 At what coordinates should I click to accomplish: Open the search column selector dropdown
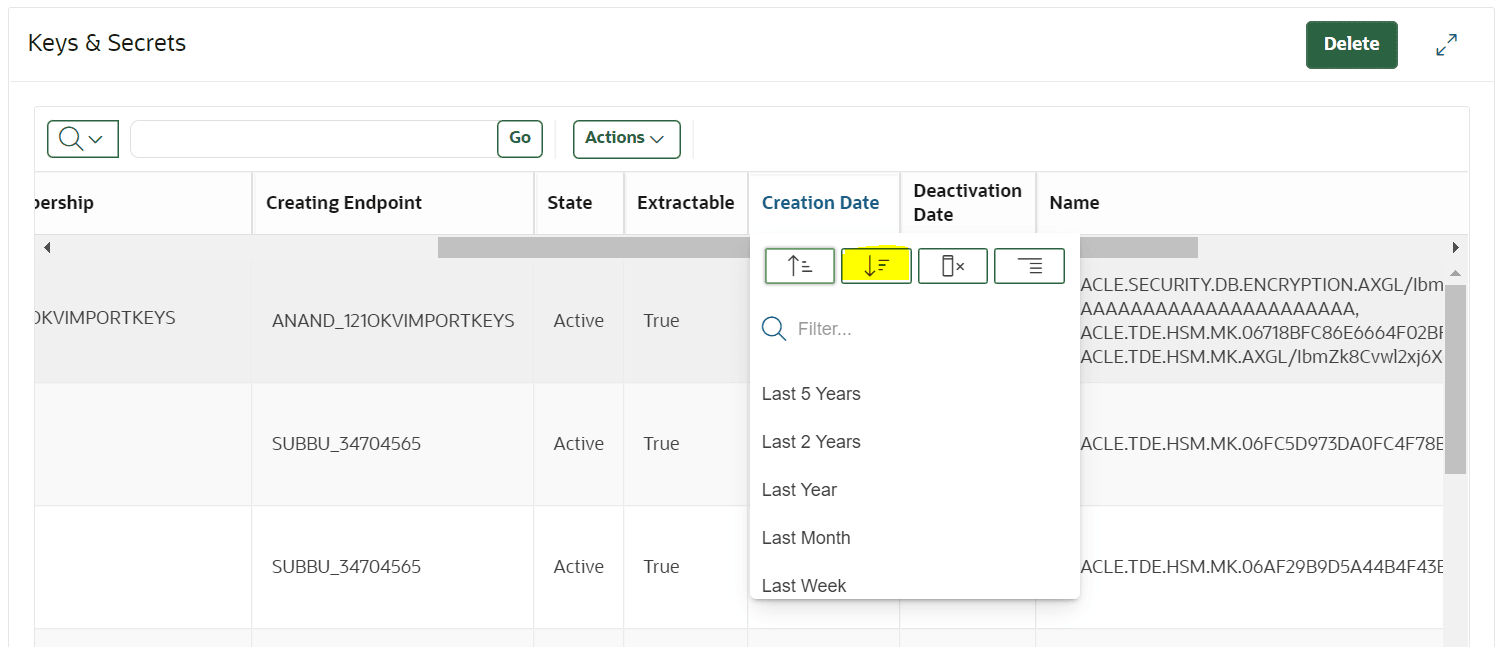tap(83, 139)
